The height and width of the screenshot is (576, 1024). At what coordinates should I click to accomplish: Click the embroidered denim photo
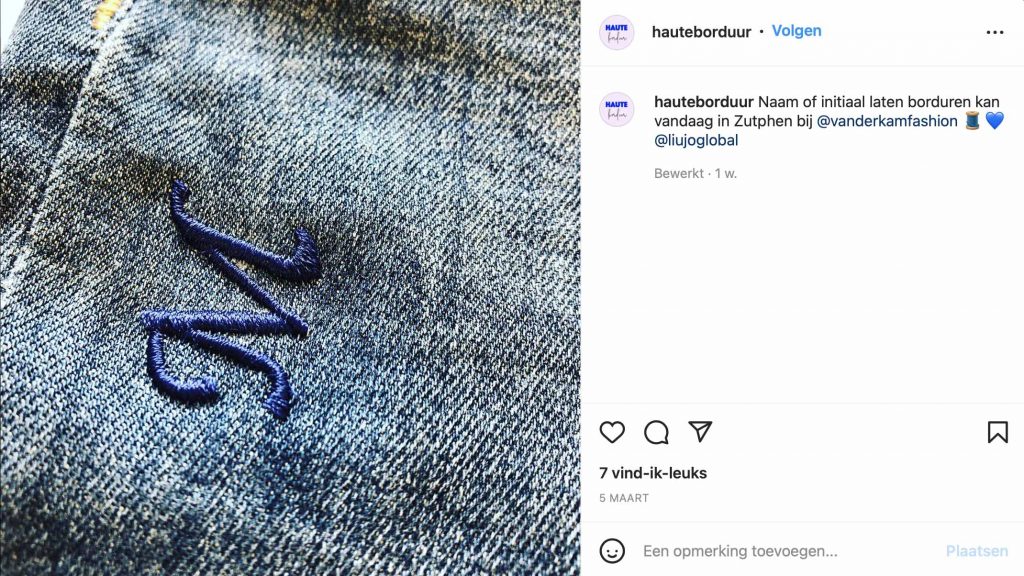tap(290, 288)
